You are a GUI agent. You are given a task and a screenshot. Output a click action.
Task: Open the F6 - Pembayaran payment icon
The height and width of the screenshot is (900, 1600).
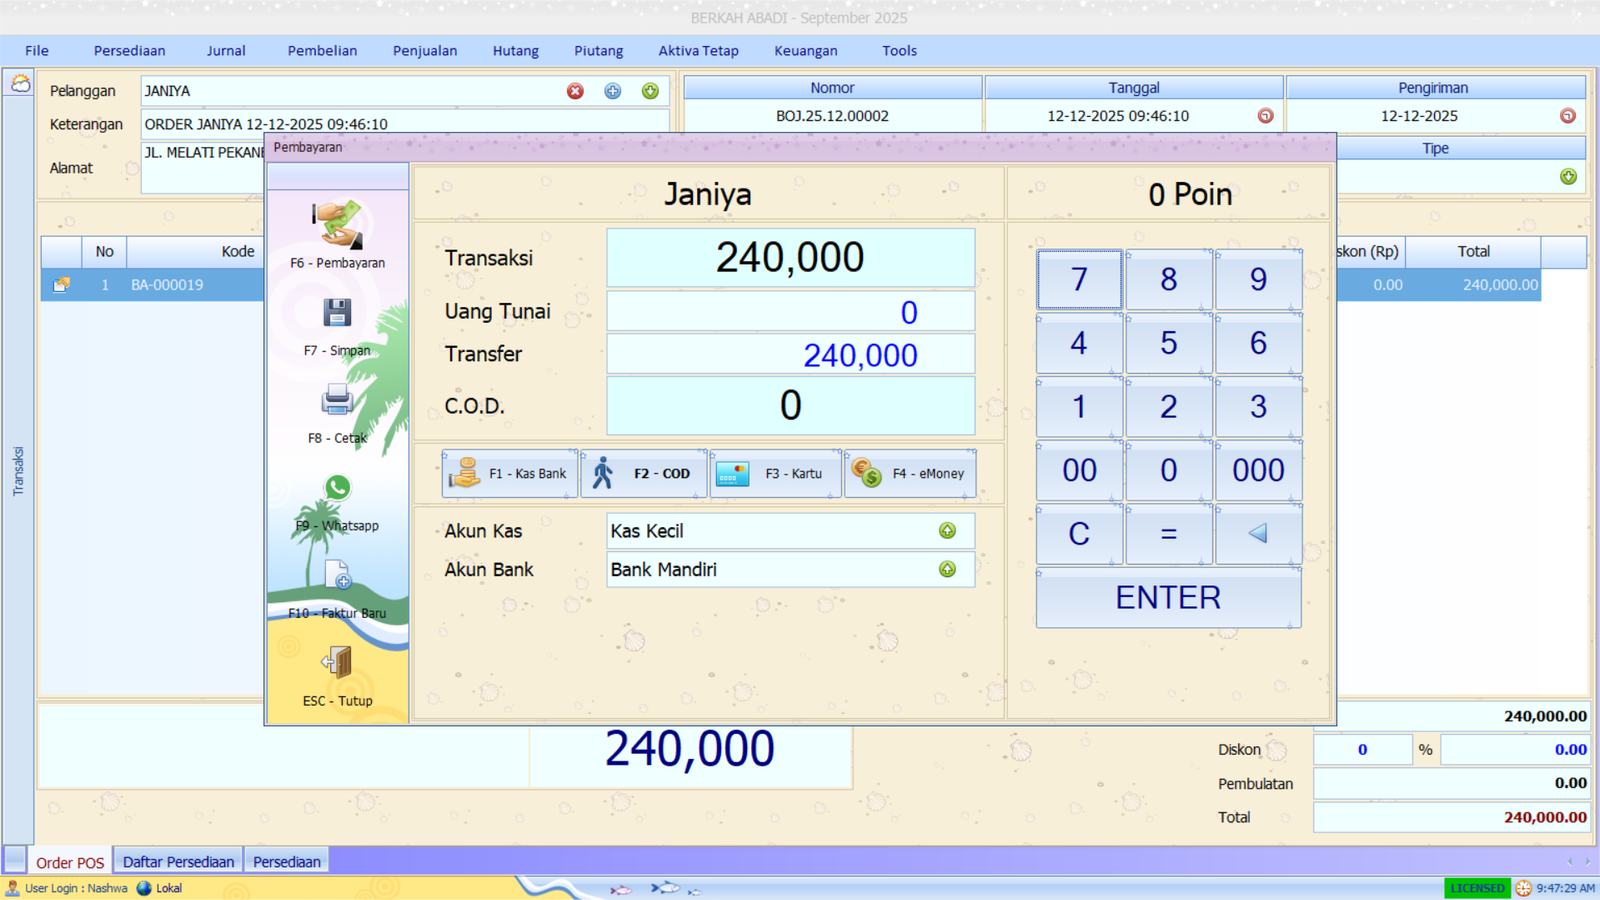click(337, 225)
